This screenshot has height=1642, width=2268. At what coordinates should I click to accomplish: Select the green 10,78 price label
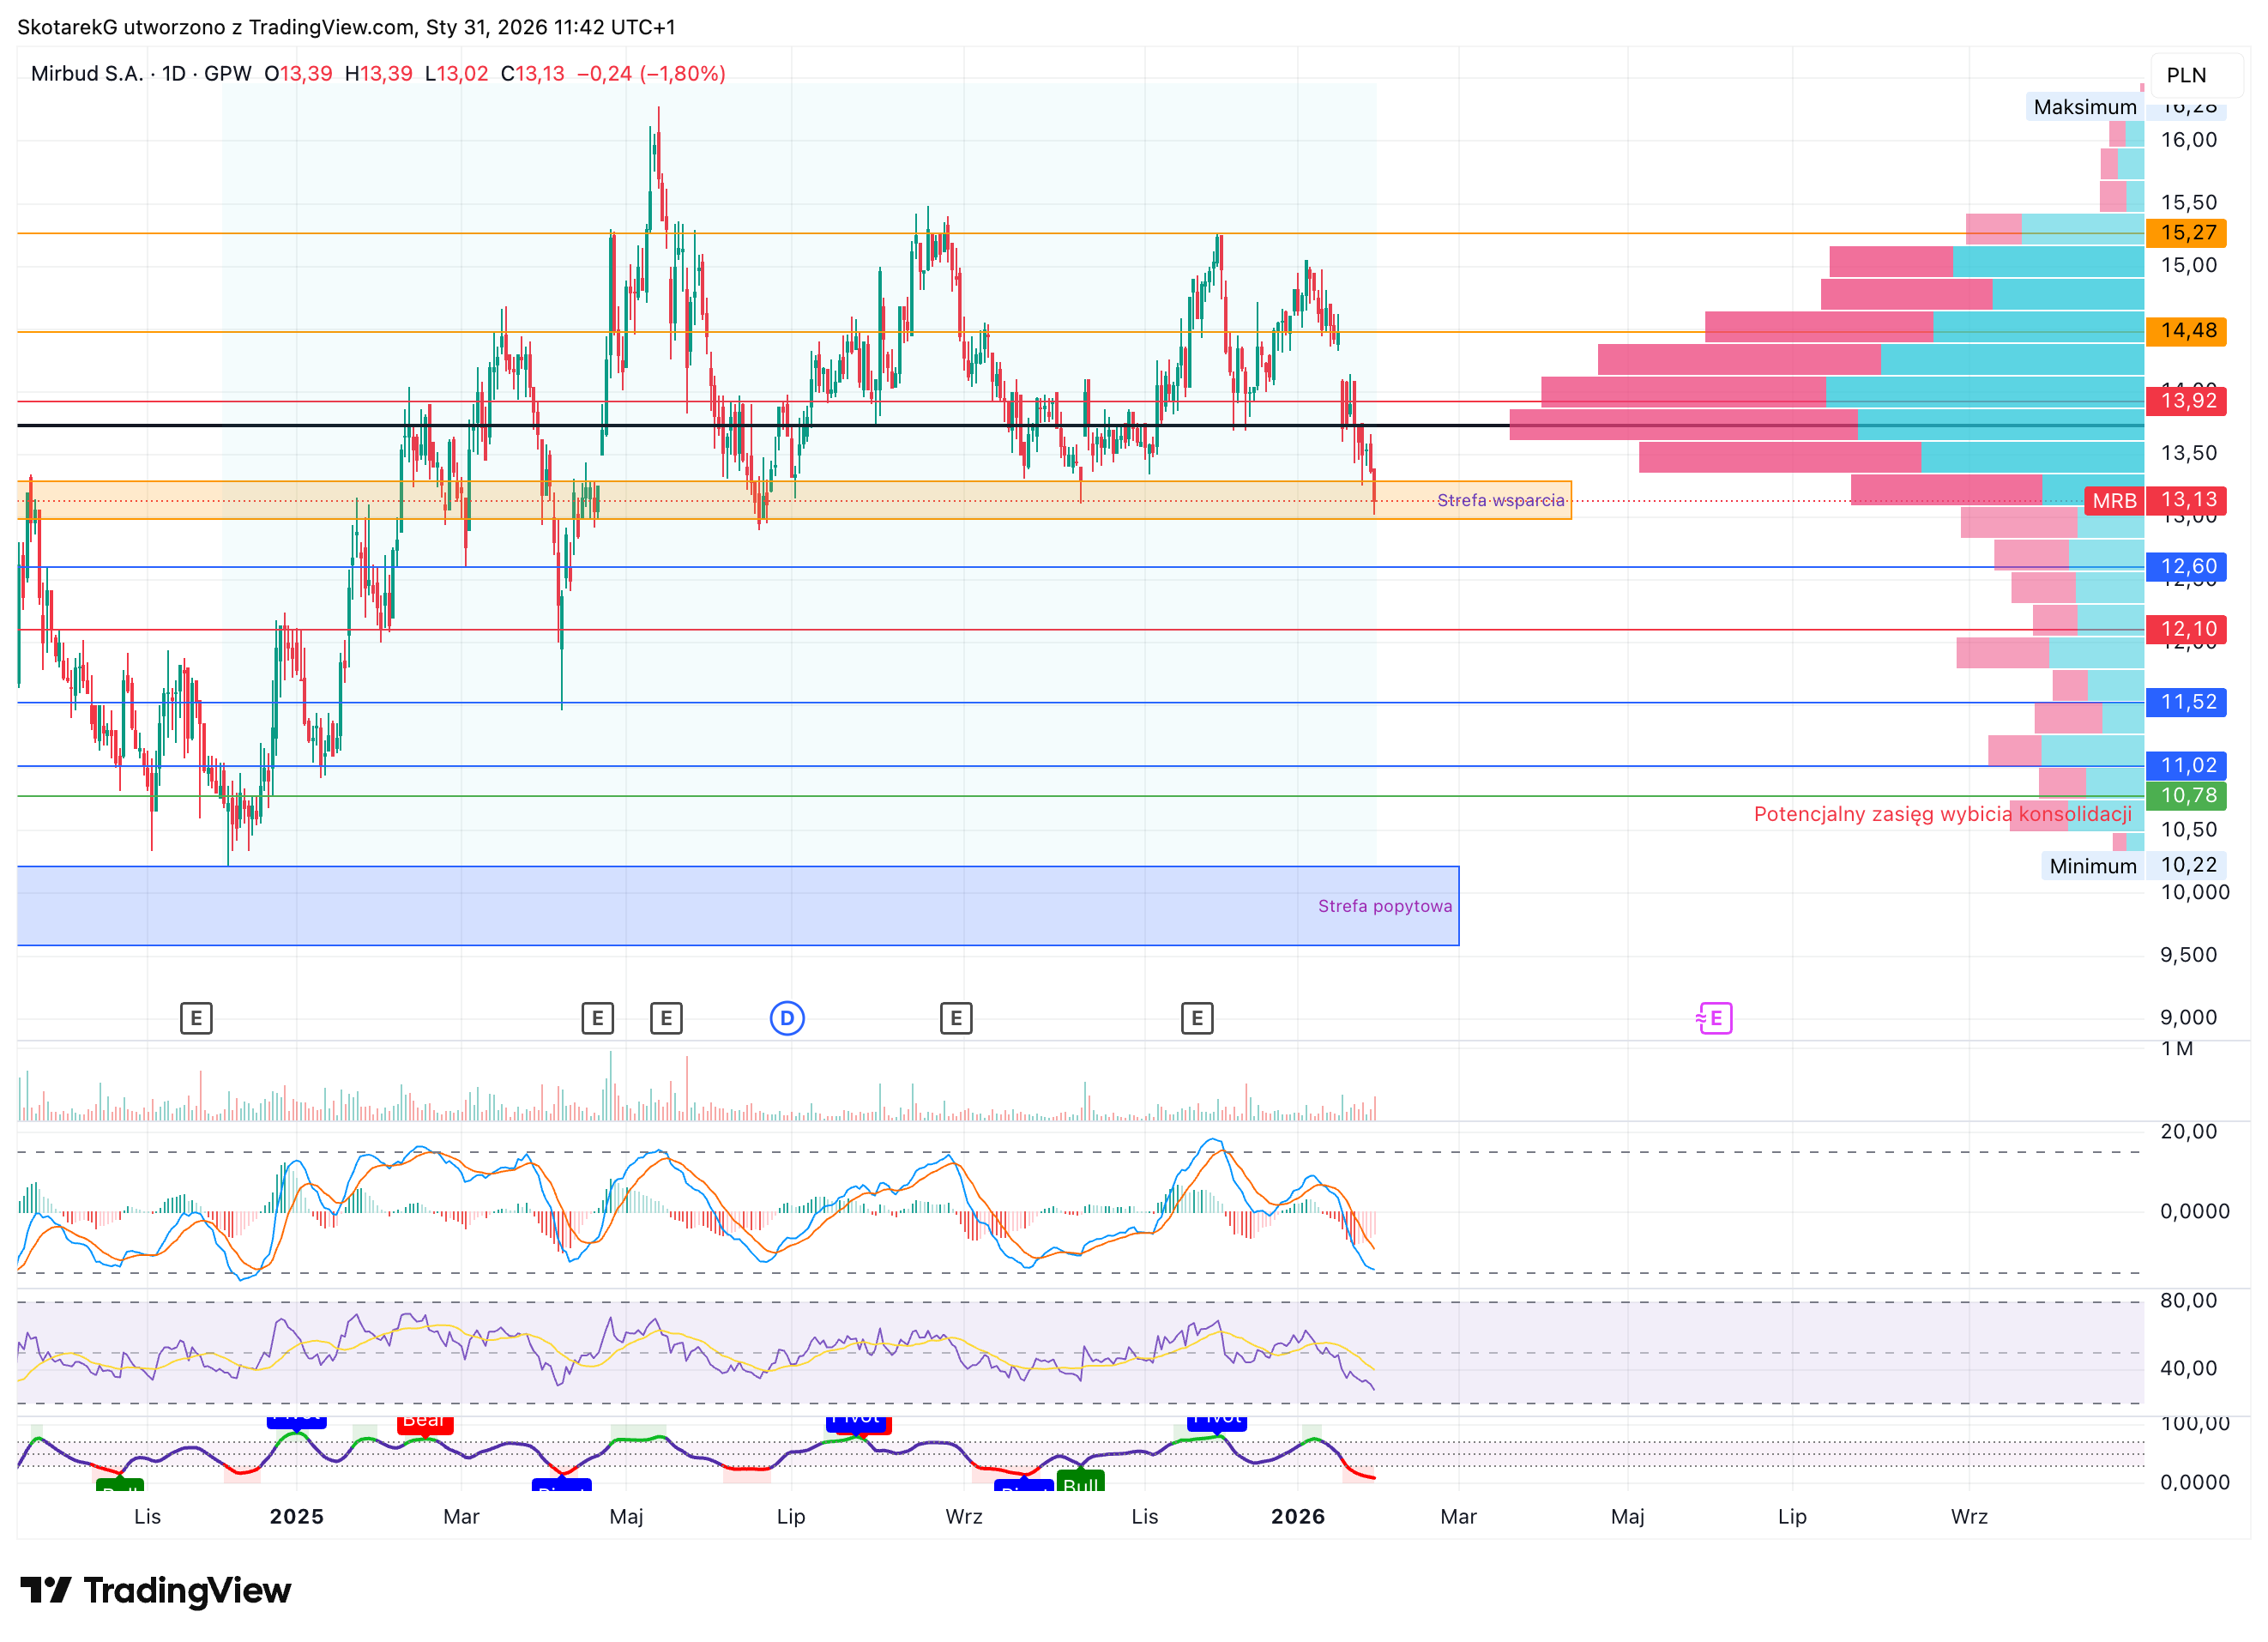pyautogui.click(x=2188, y=795)
